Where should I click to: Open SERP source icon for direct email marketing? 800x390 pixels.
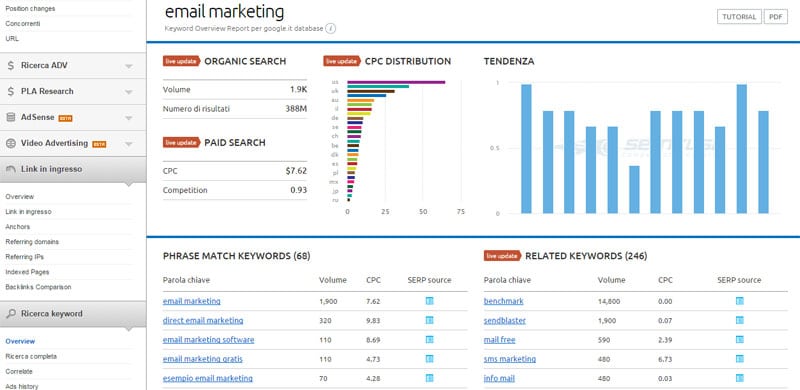click(x=430, y=321)
